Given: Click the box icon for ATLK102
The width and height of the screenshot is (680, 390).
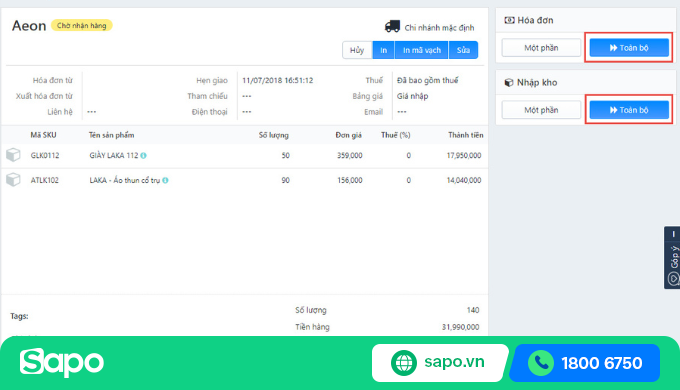Looking at the screenshot, I should [x=13, y=180].
